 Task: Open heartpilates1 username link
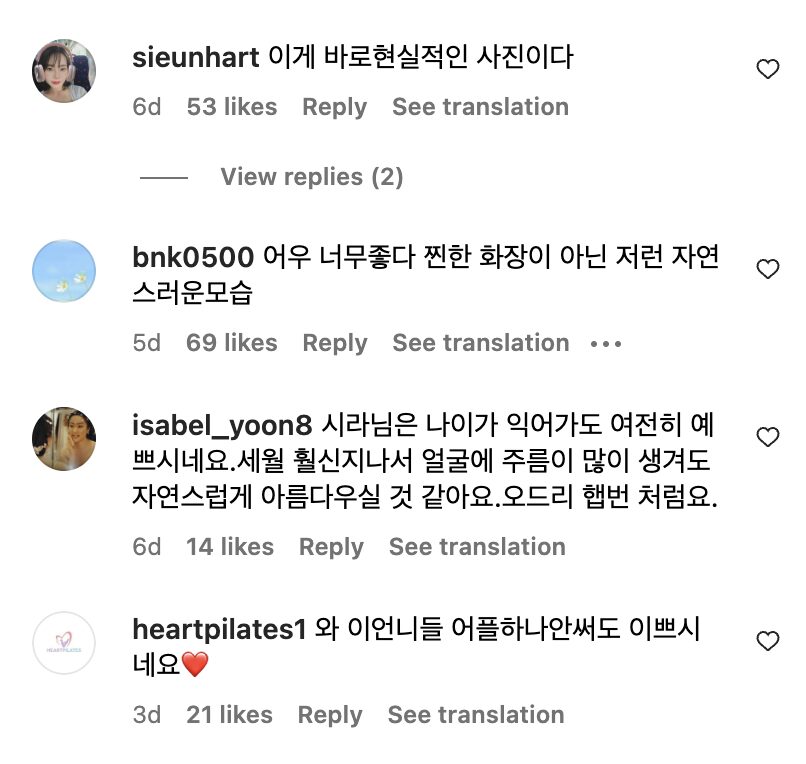point(218,629)
